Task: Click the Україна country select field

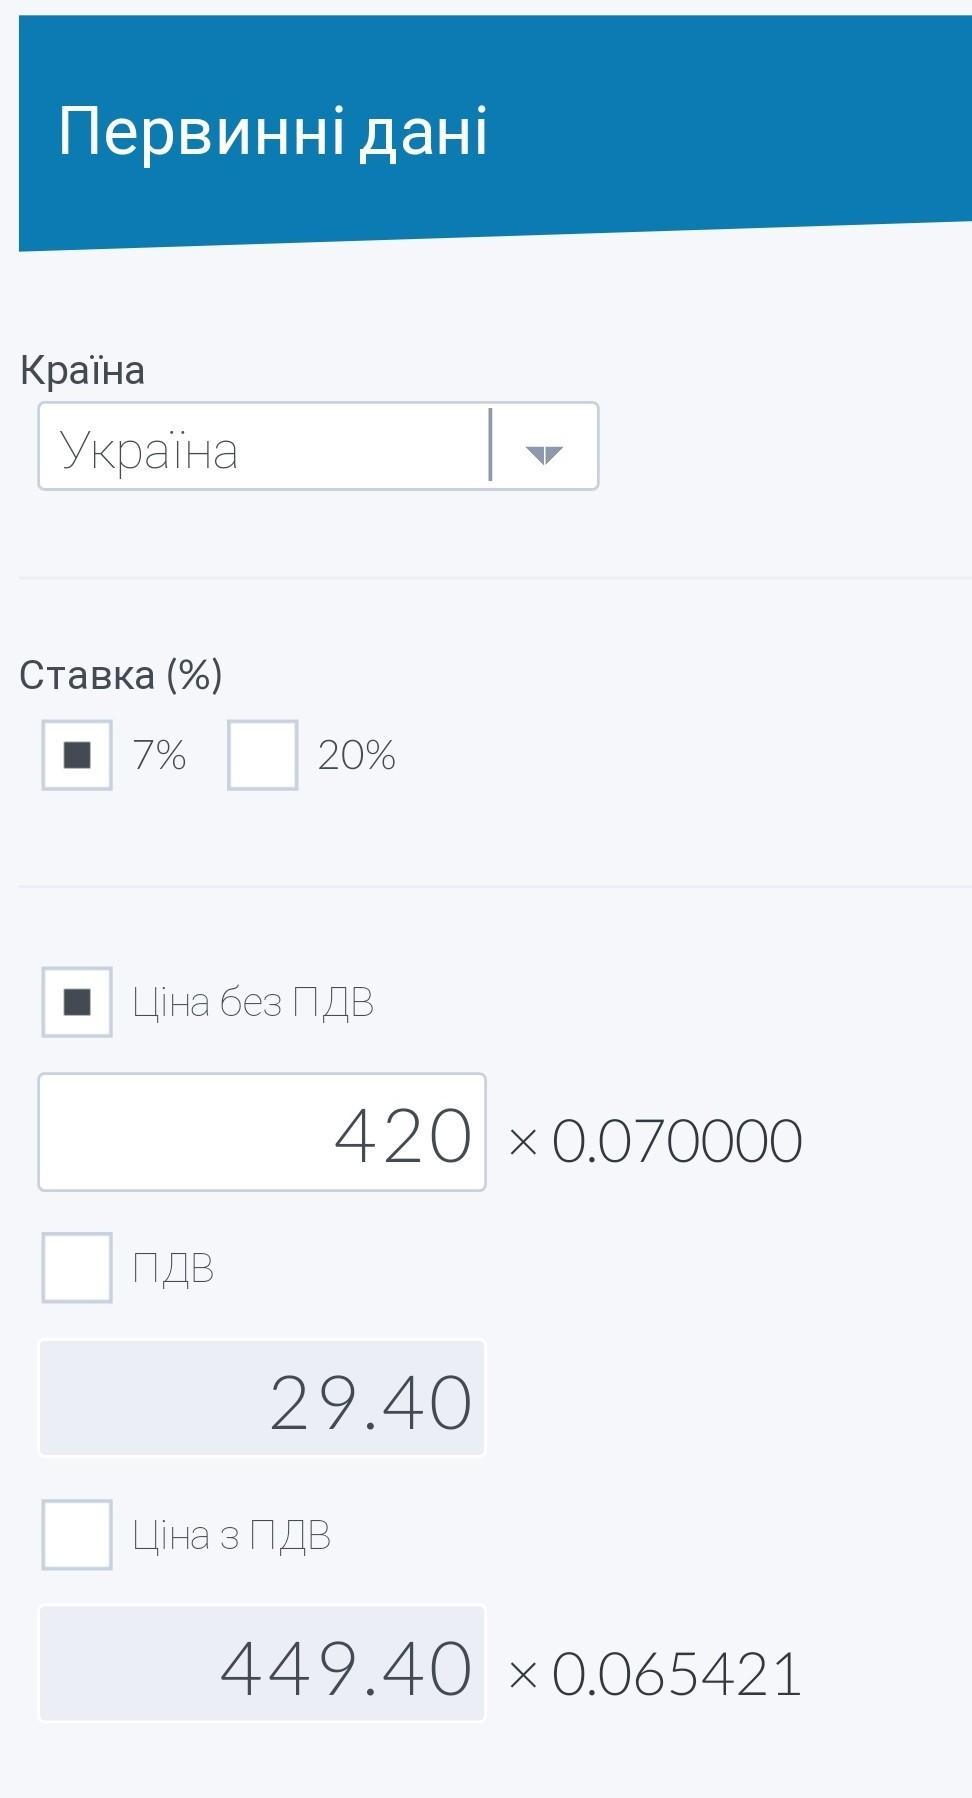Action: tap(263, 447)
